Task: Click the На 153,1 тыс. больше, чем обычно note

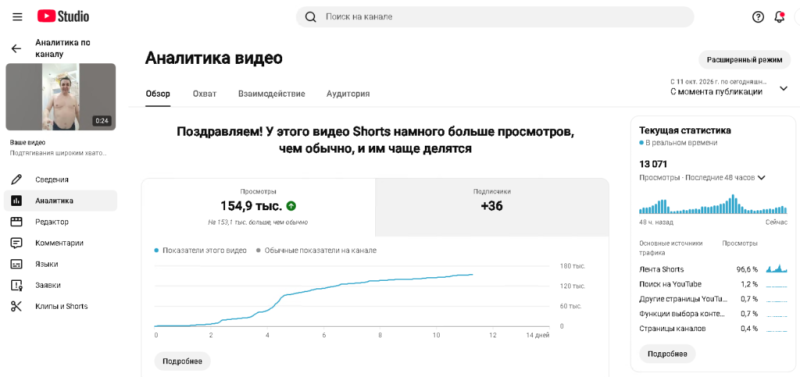Action: pyautogui.click(x=258, y=222)
